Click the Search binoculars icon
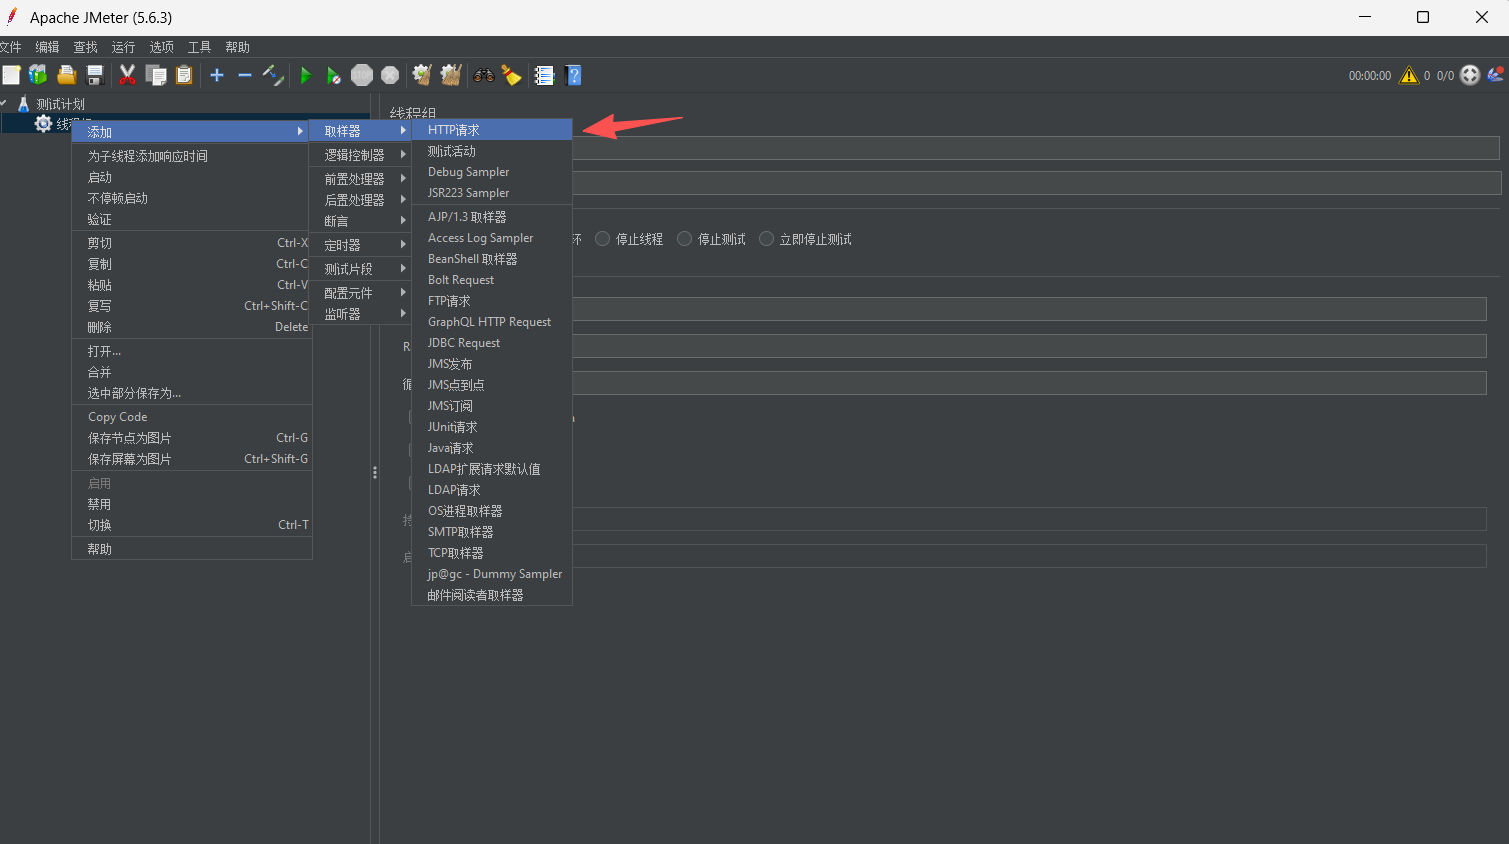 click(484, 75)
